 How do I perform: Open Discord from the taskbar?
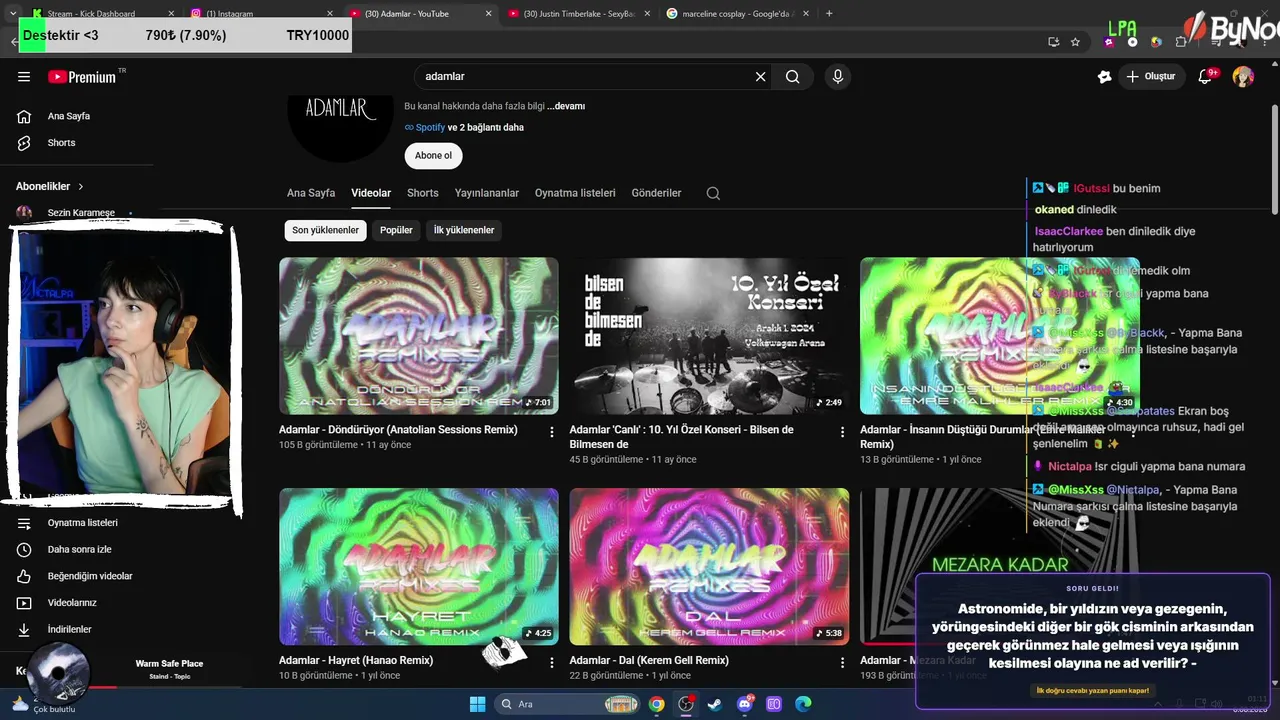(x=744, y=704)
